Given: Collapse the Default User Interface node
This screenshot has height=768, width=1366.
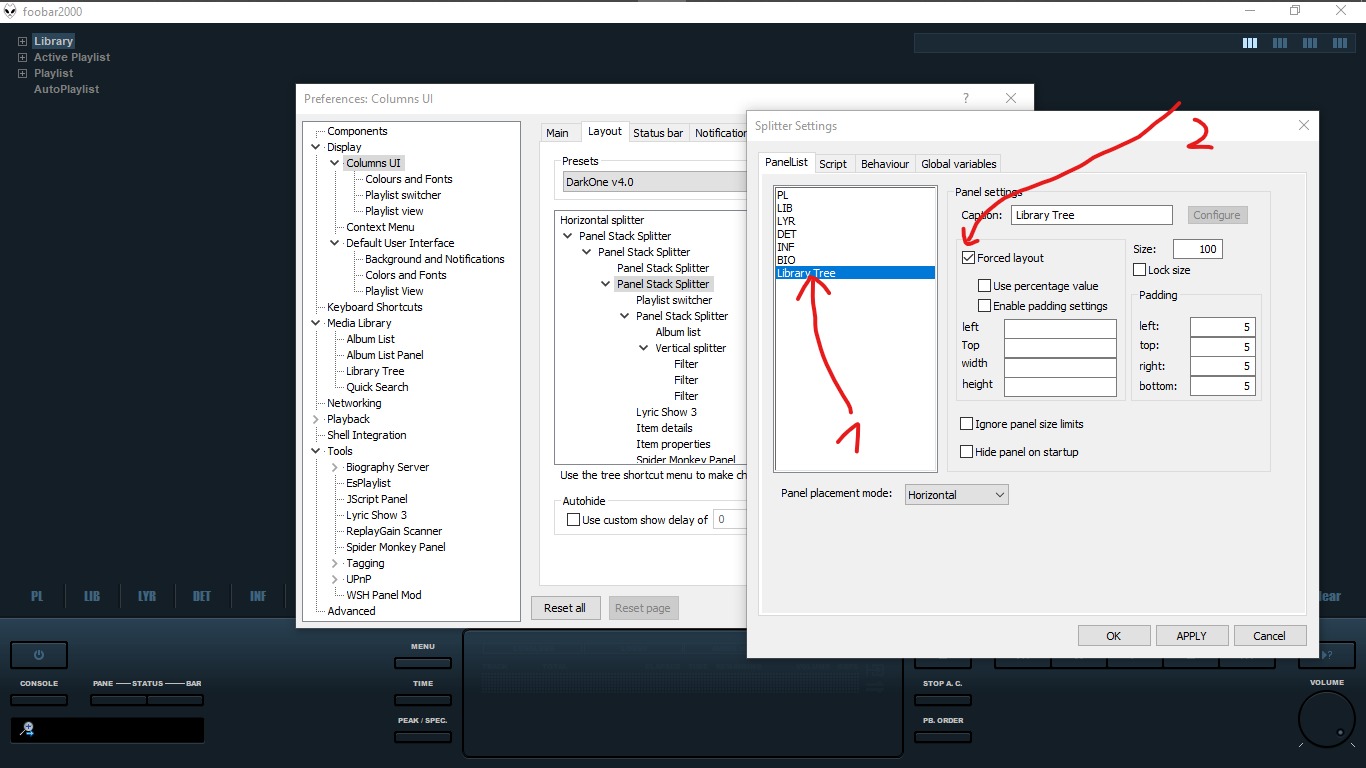Looking at the screenshot, I should (335, 243).
